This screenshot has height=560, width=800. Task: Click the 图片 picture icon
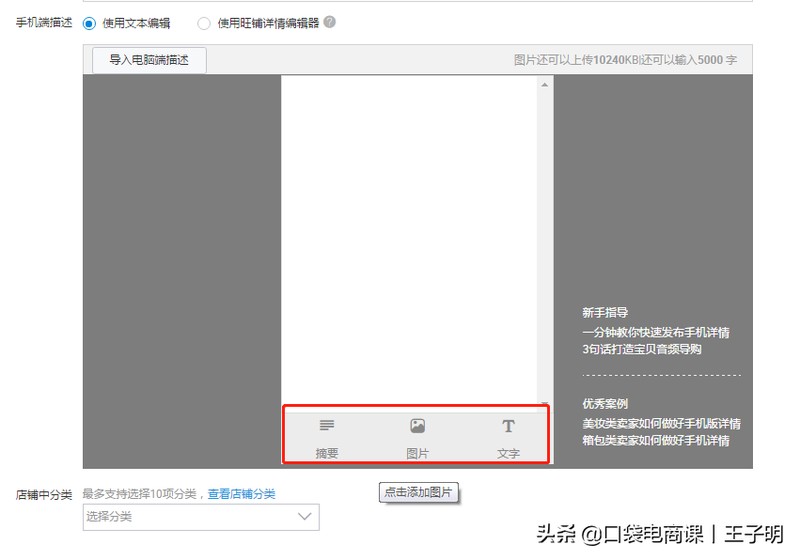click(417, 425)
